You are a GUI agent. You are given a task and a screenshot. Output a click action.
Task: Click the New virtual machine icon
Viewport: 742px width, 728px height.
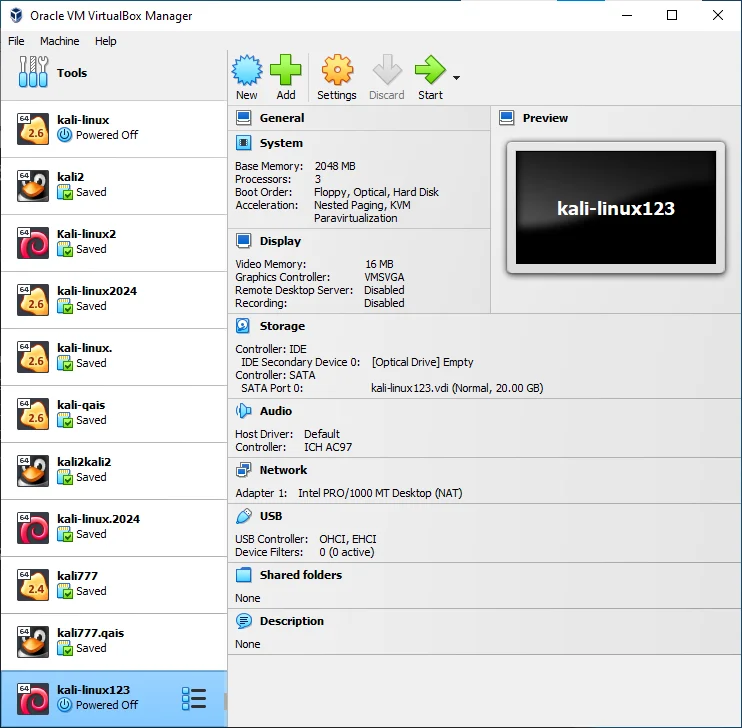click(247, 70)
